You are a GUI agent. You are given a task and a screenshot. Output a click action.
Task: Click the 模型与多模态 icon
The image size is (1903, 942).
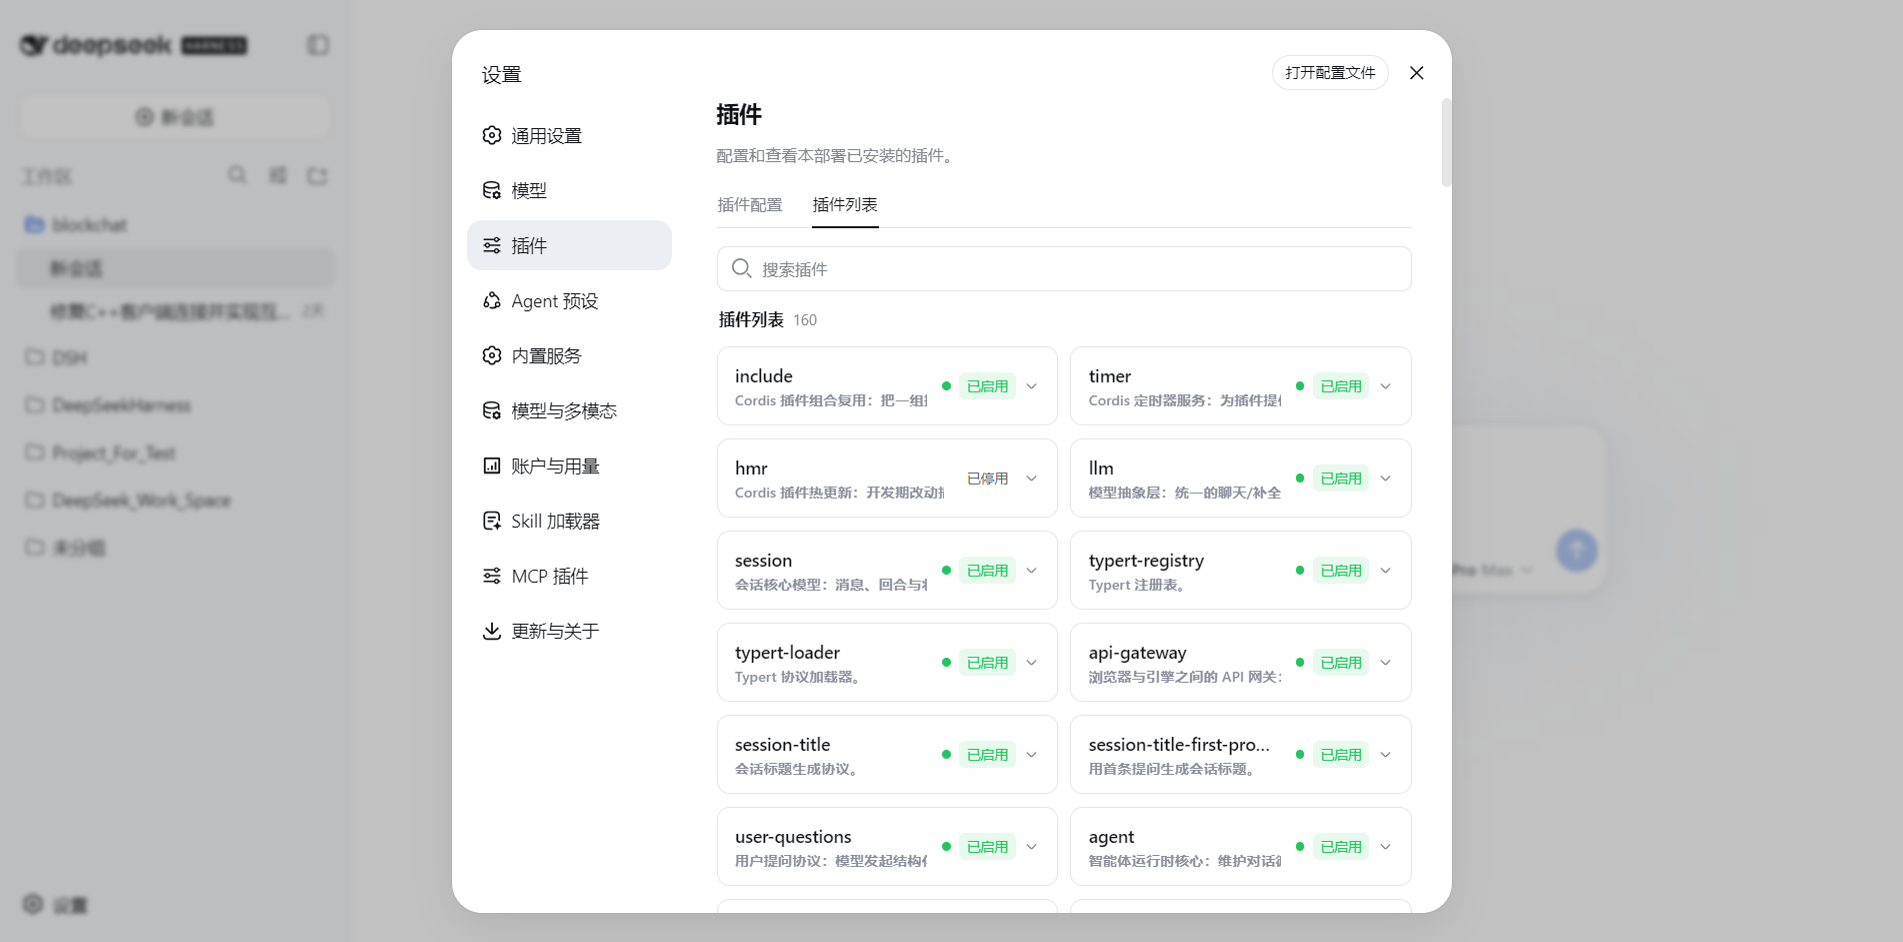pos(491,411)
